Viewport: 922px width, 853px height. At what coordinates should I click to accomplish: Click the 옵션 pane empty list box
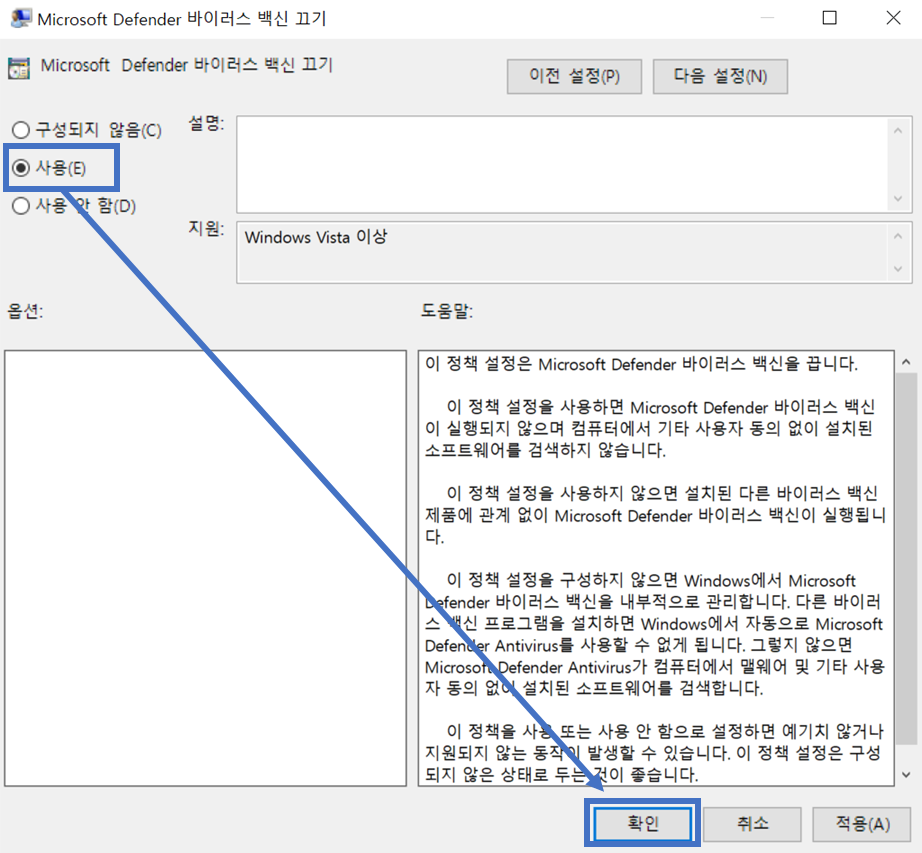click(205, 568)
